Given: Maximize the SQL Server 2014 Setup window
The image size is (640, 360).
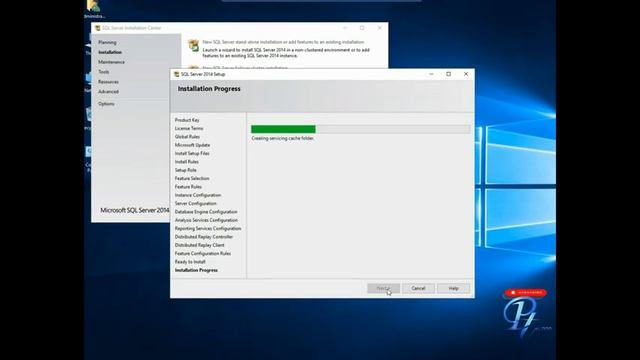Looking at the screenshot, I should pos(449,74).
